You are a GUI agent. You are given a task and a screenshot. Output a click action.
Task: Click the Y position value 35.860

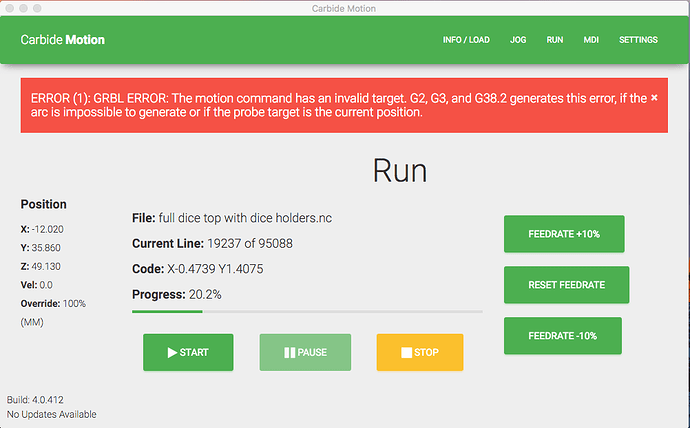click(x=46, y=248)
